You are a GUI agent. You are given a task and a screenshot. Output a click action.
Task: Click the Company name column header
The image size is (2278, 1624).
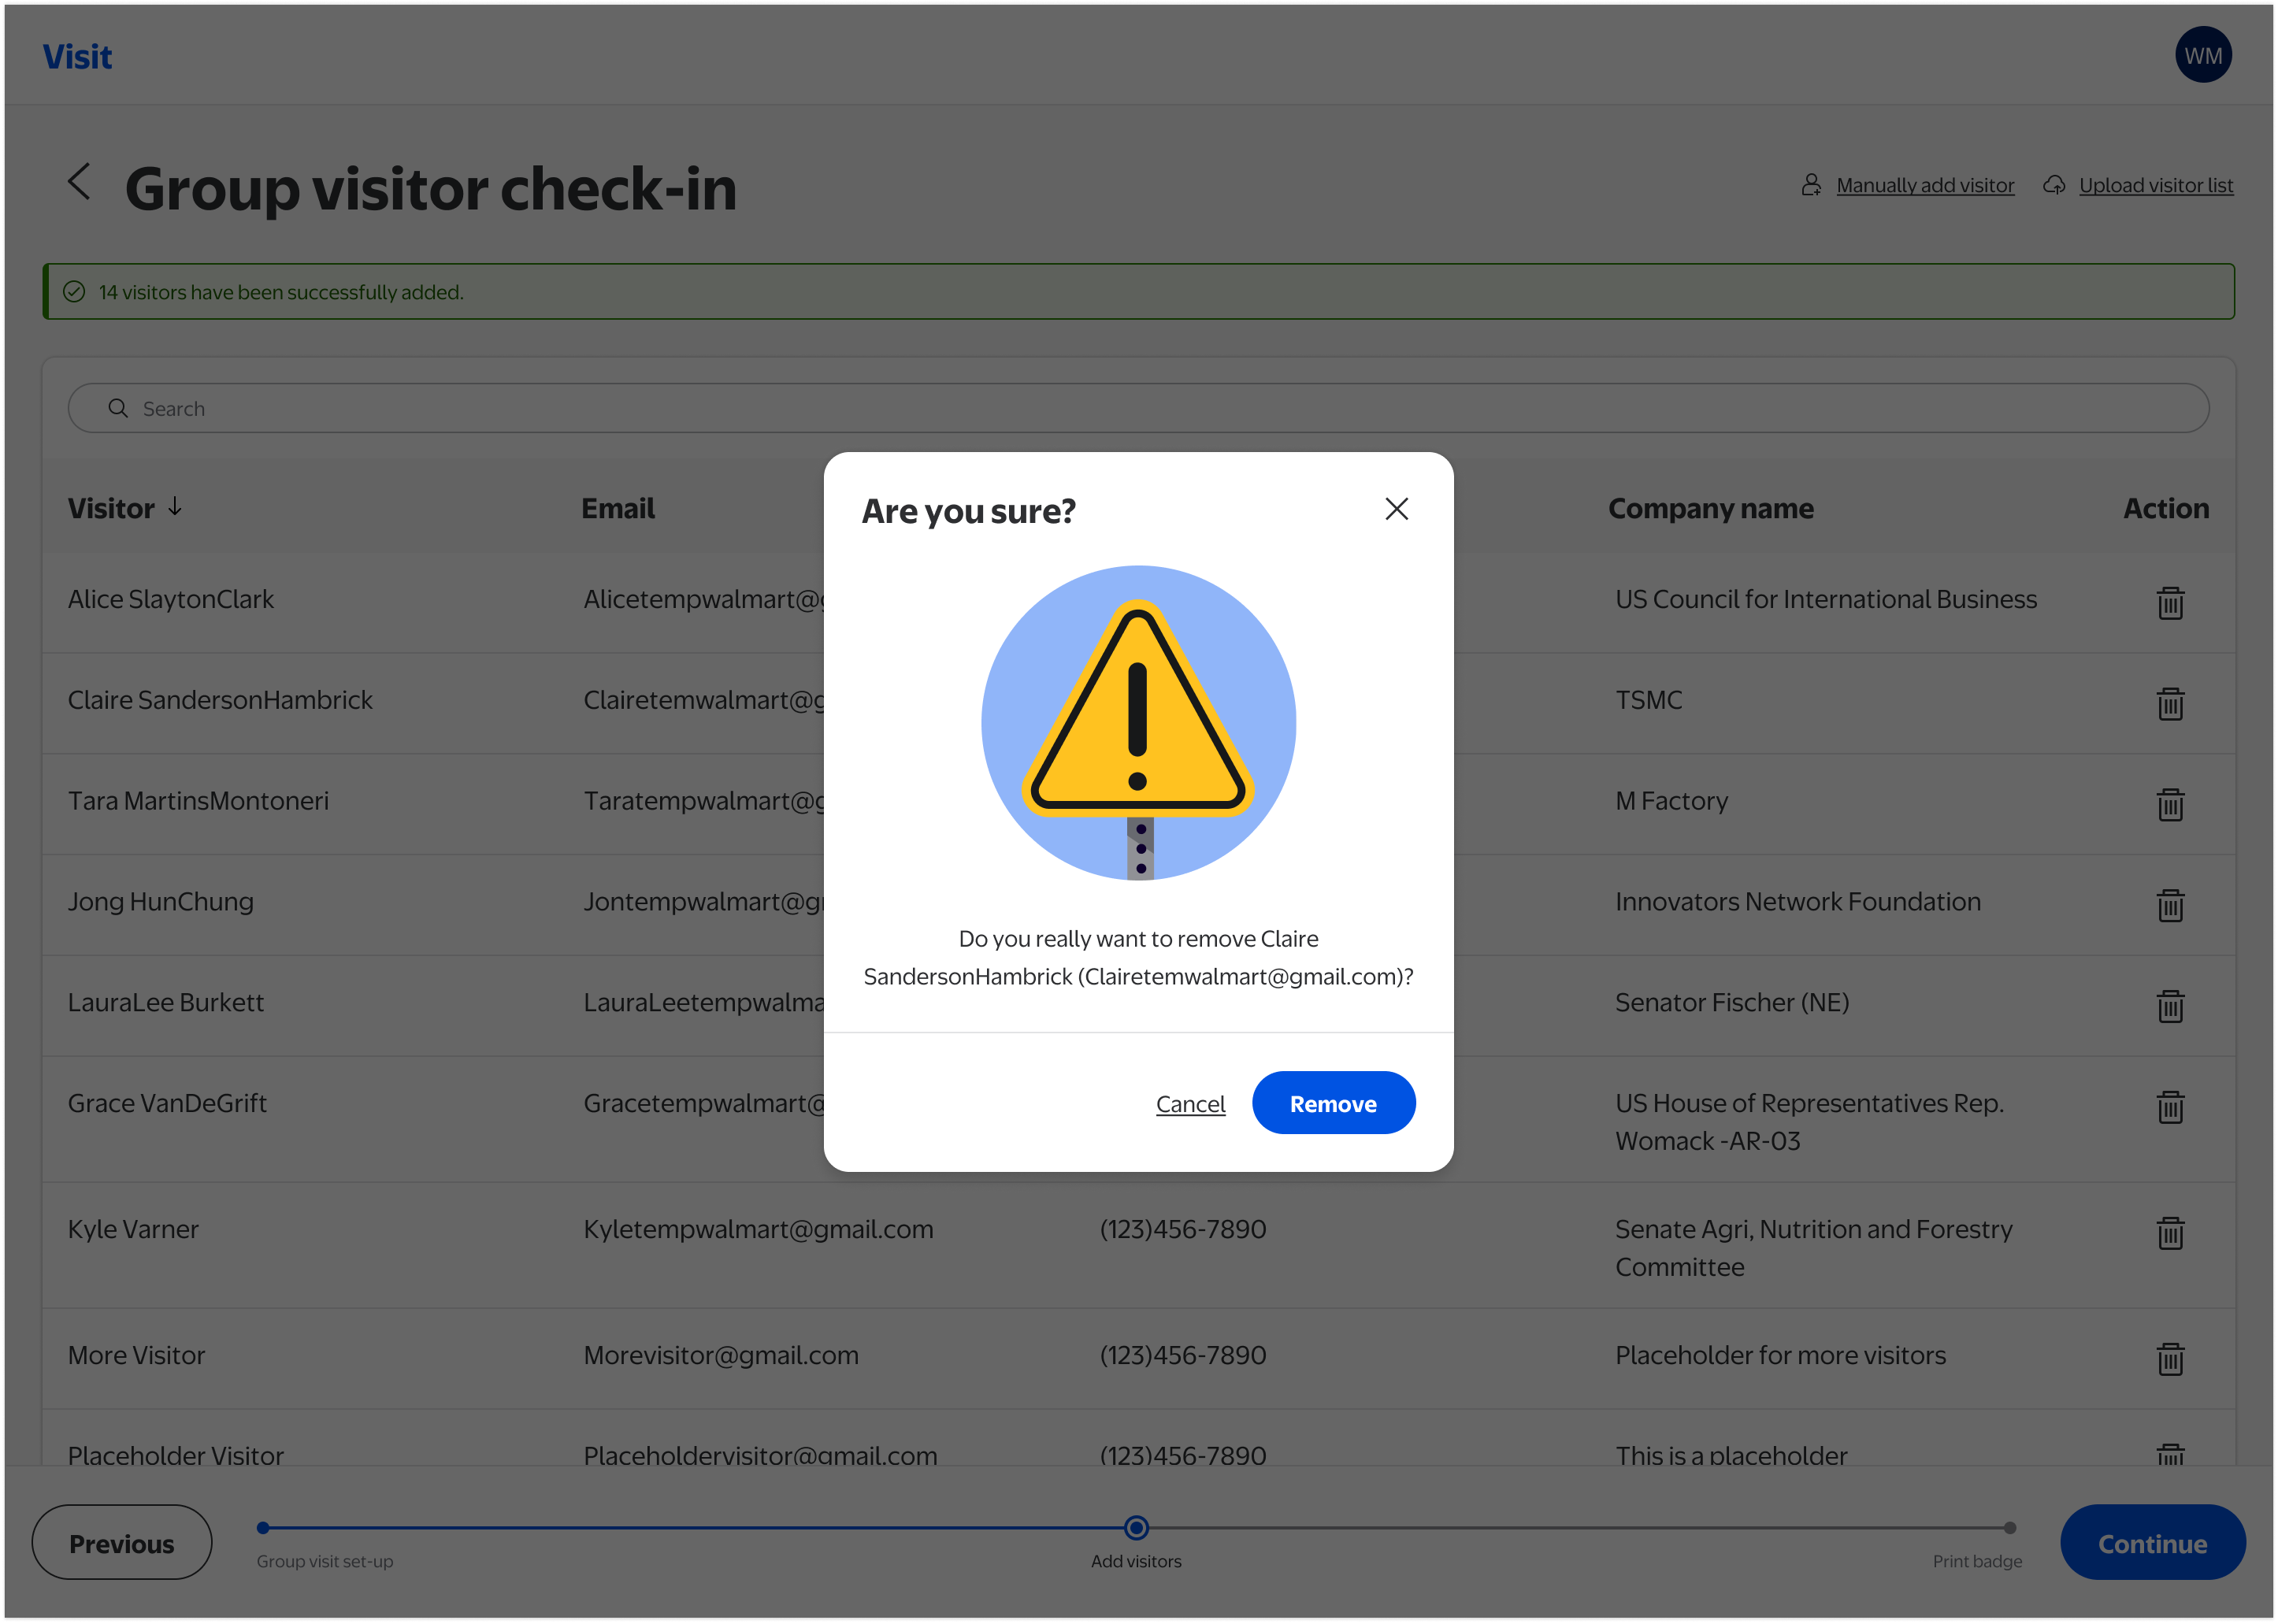point(1710,508)
